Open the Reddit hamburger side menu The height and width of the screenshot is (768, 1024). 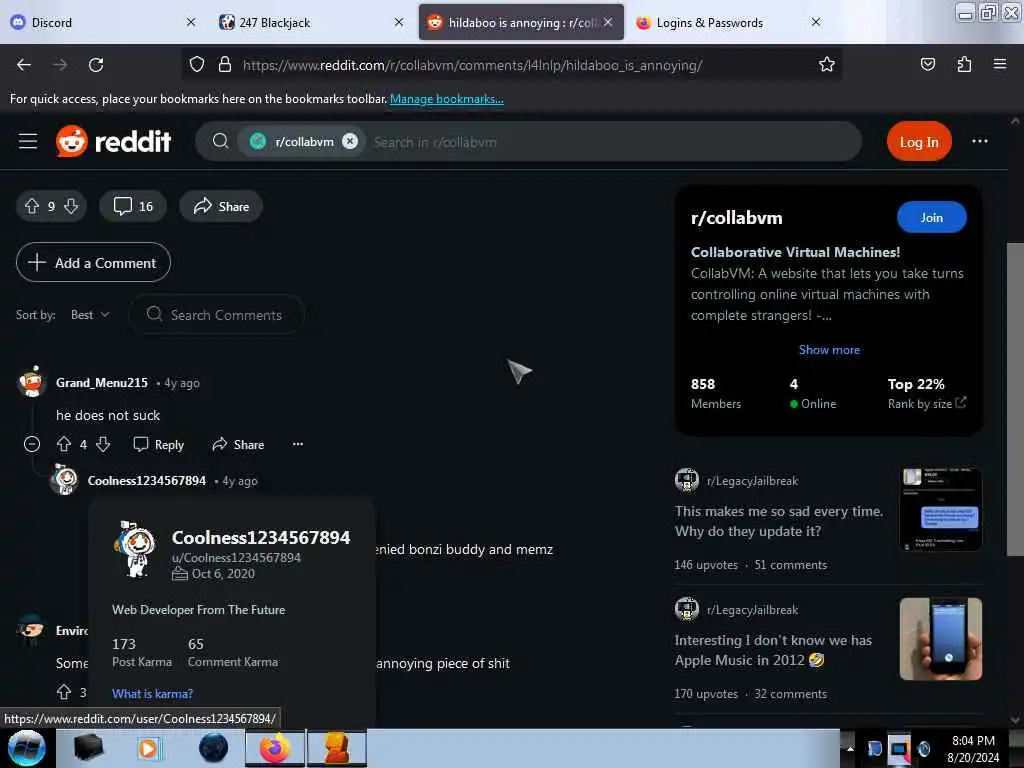(x=28, y=141)
